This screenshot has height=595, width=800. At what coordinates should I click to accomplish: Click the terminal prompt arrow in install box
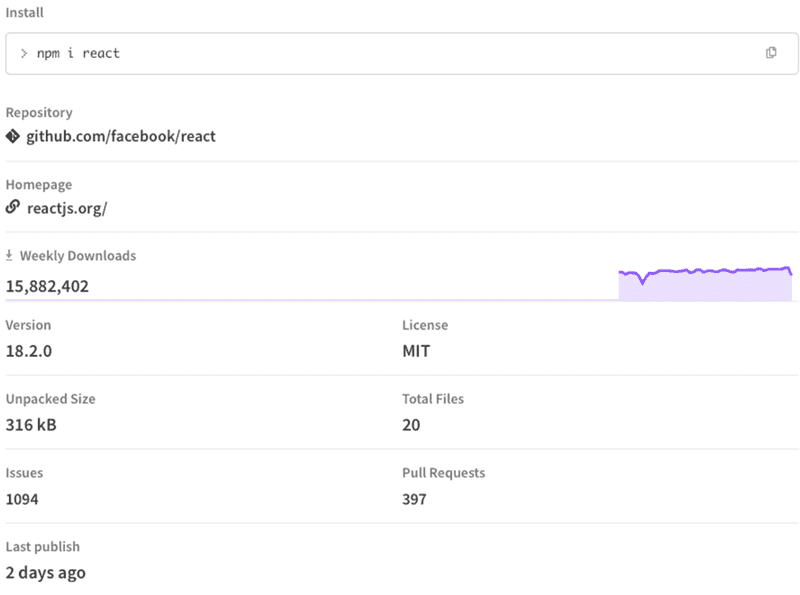click(x=22, y=53)
